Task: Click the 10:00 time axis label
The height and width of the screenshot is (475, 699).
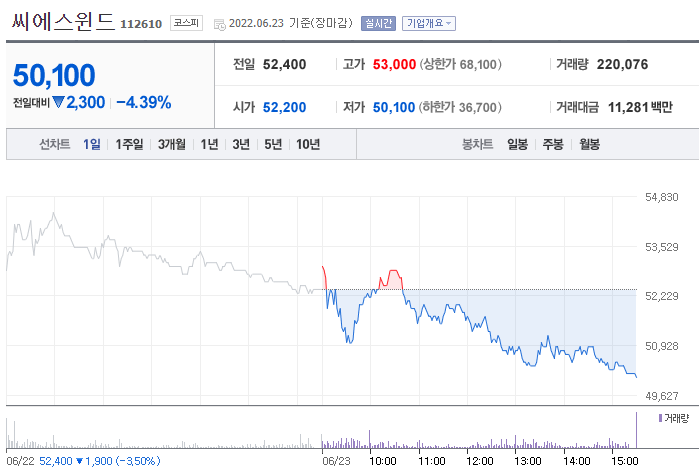Action: click(382, 461)
